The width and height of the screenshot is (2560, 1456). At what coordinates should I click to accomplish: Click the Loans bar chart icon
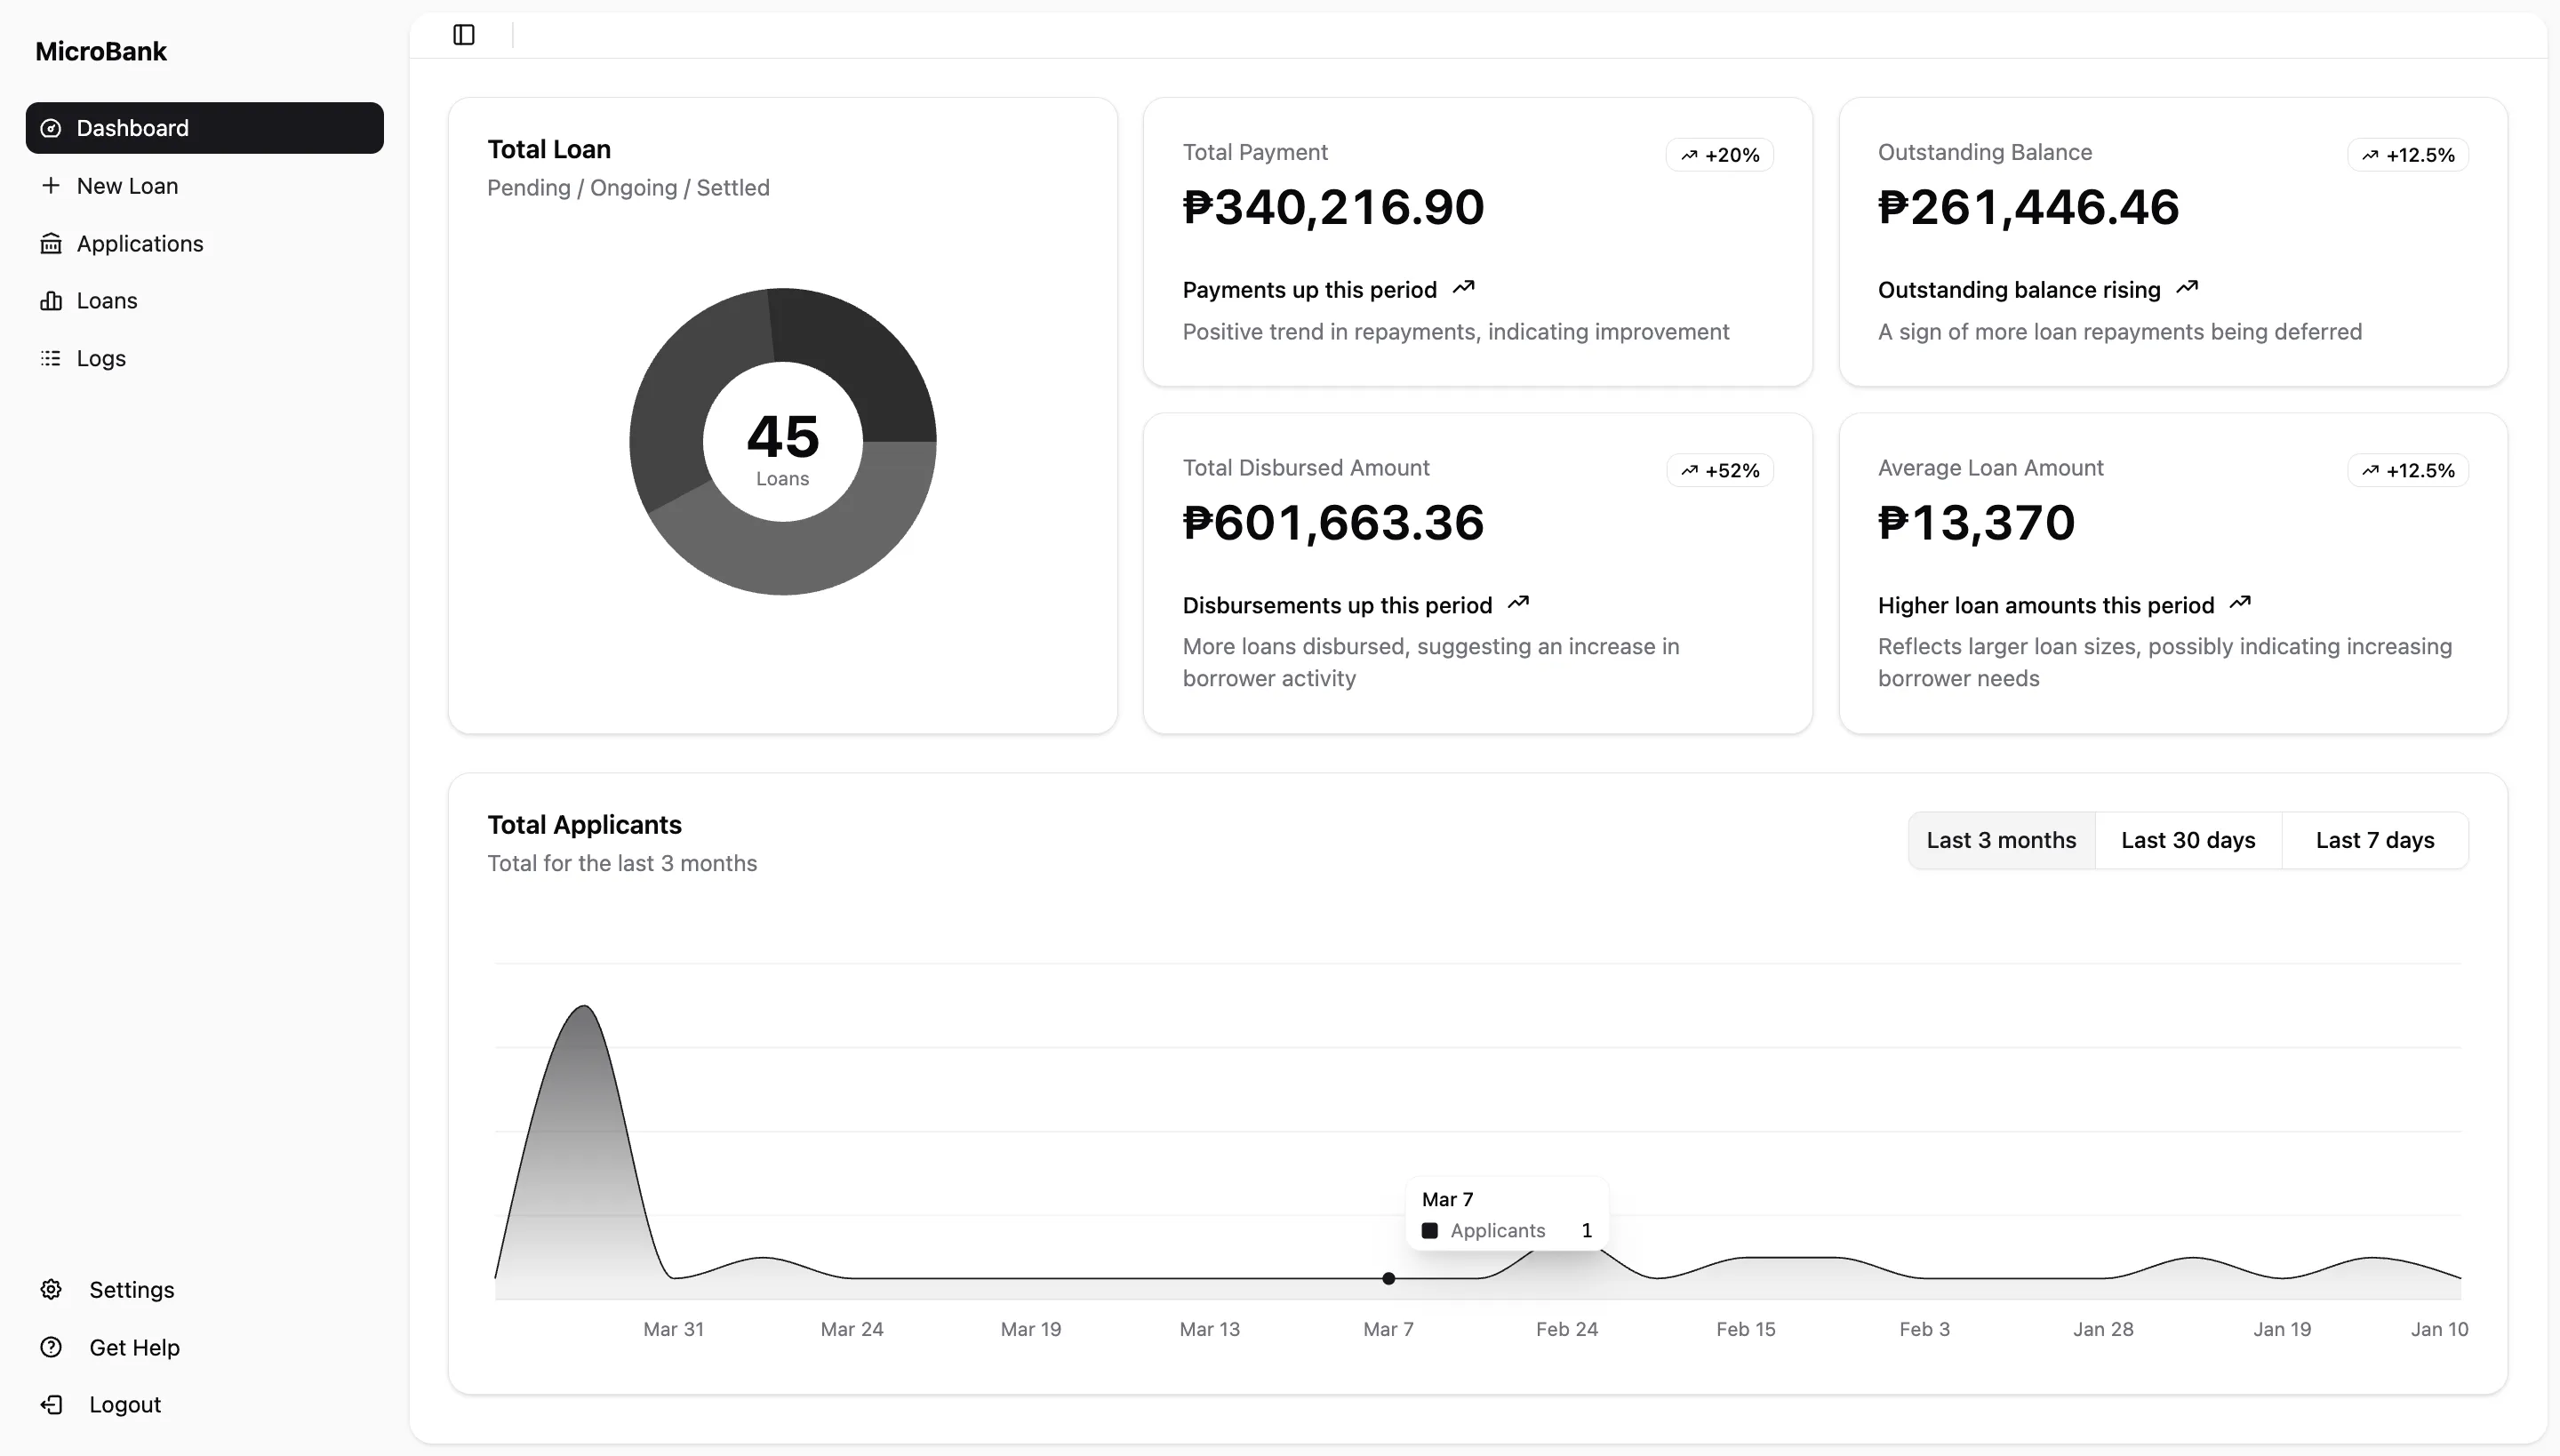coord(51,301)
